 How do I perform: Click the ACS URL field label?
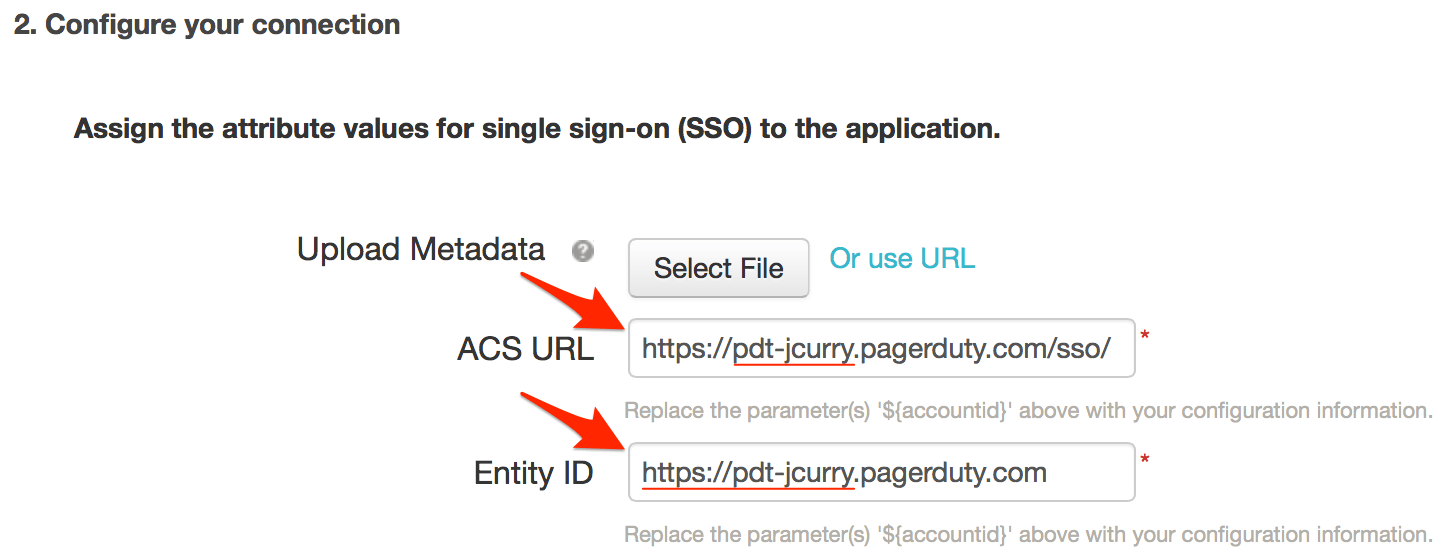(x=525, y=349)
